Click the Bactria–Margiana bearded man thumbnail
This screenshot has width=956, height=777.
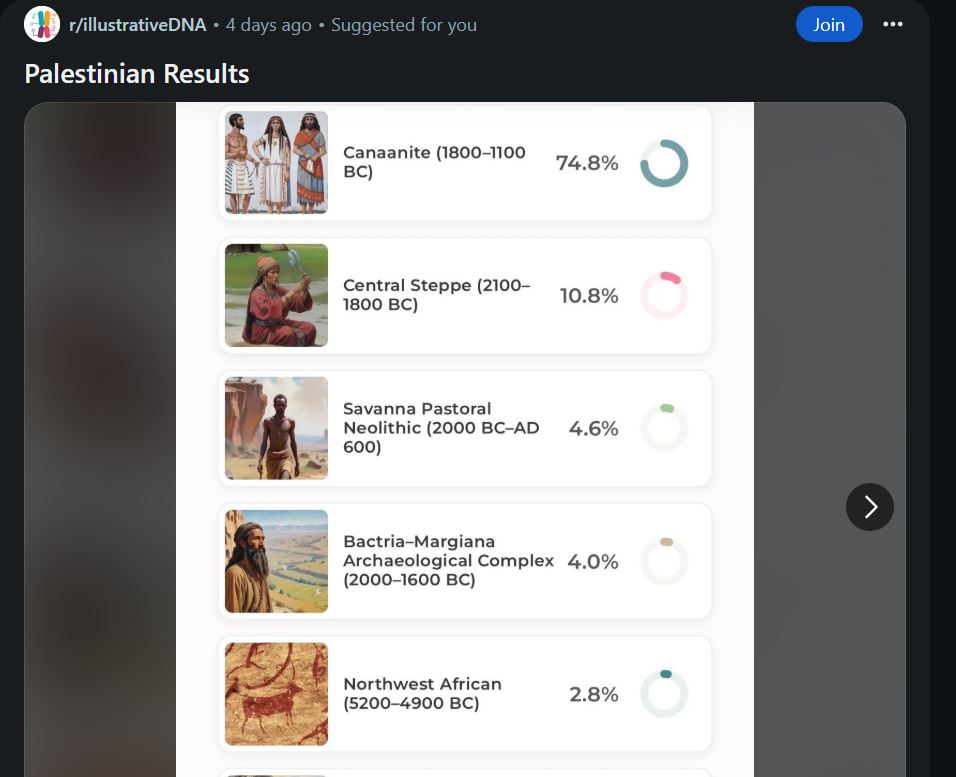[276, 561]
